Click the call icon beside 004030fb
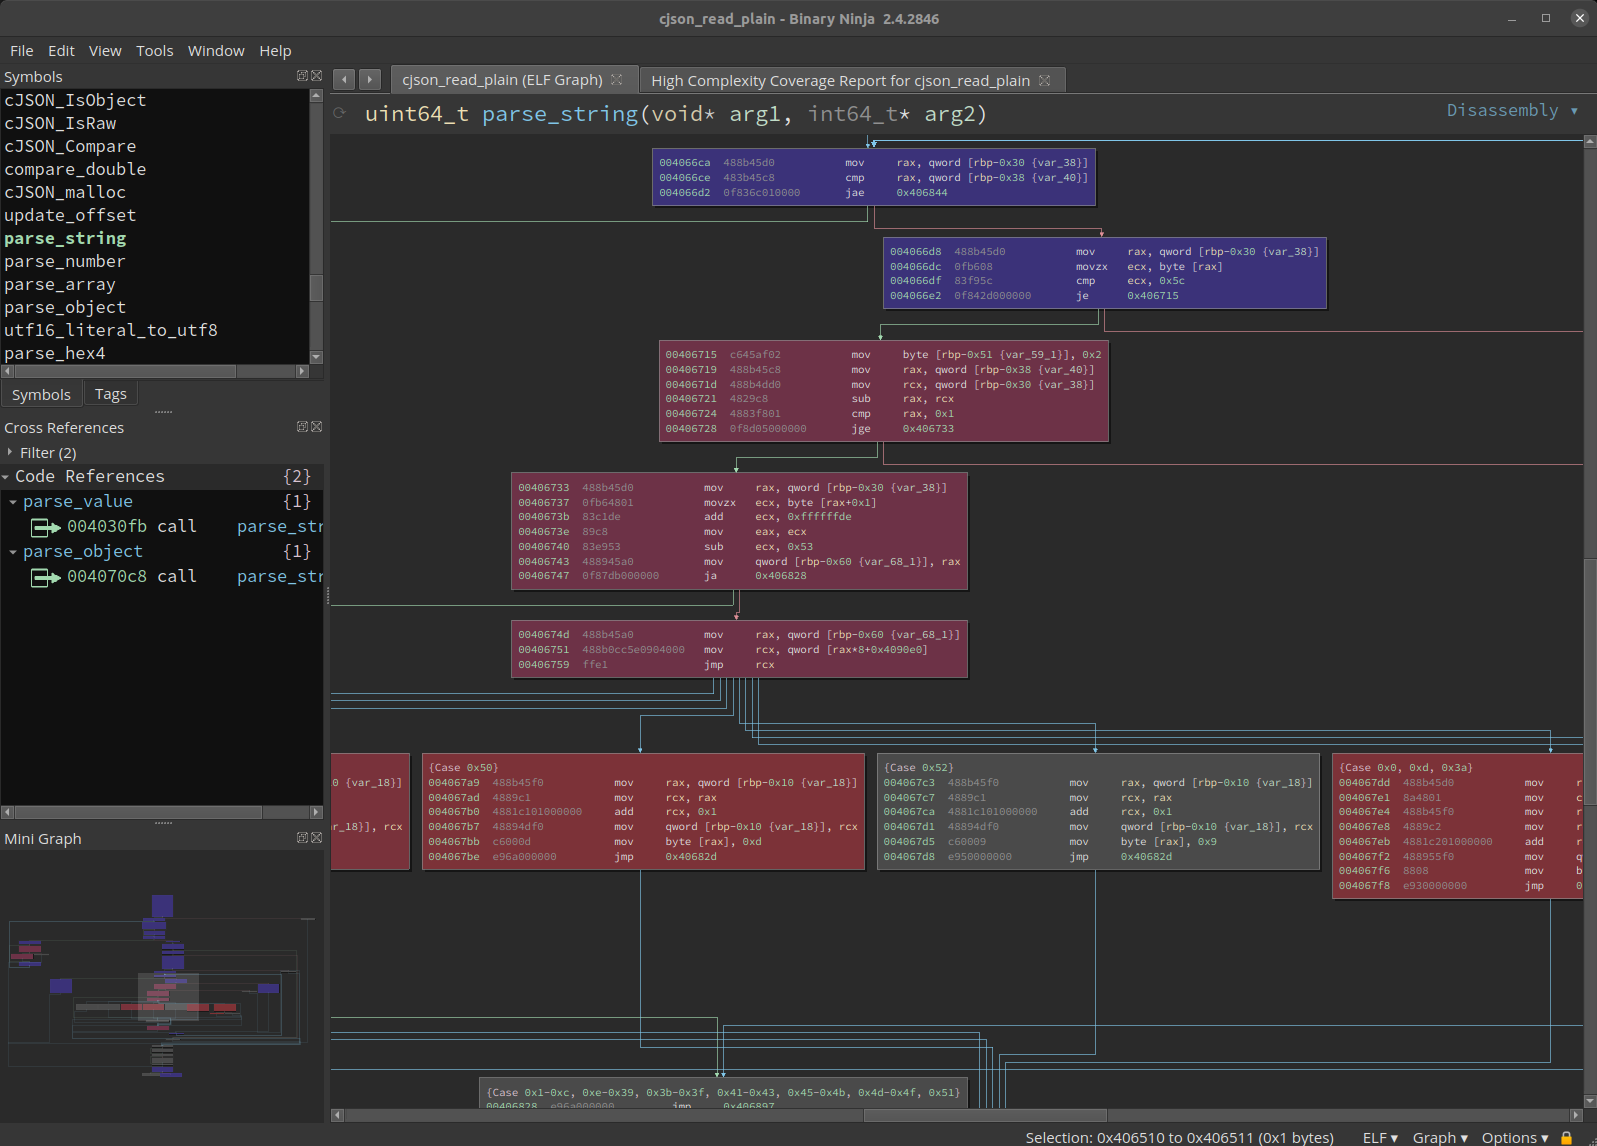Image resolution: width=1597 pixels, height=1146 pixels. click(45, 527)
